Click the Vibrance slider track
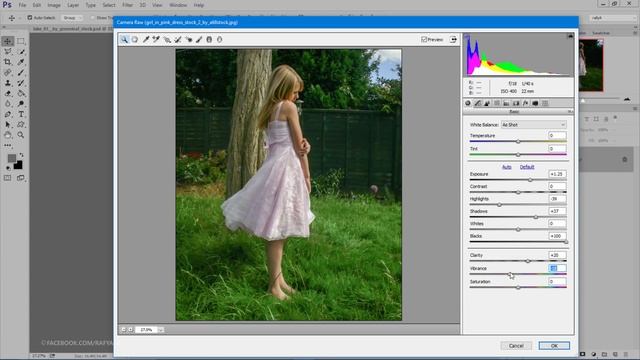The width and height of the screenshot is (640, 360). pos(518,274)
